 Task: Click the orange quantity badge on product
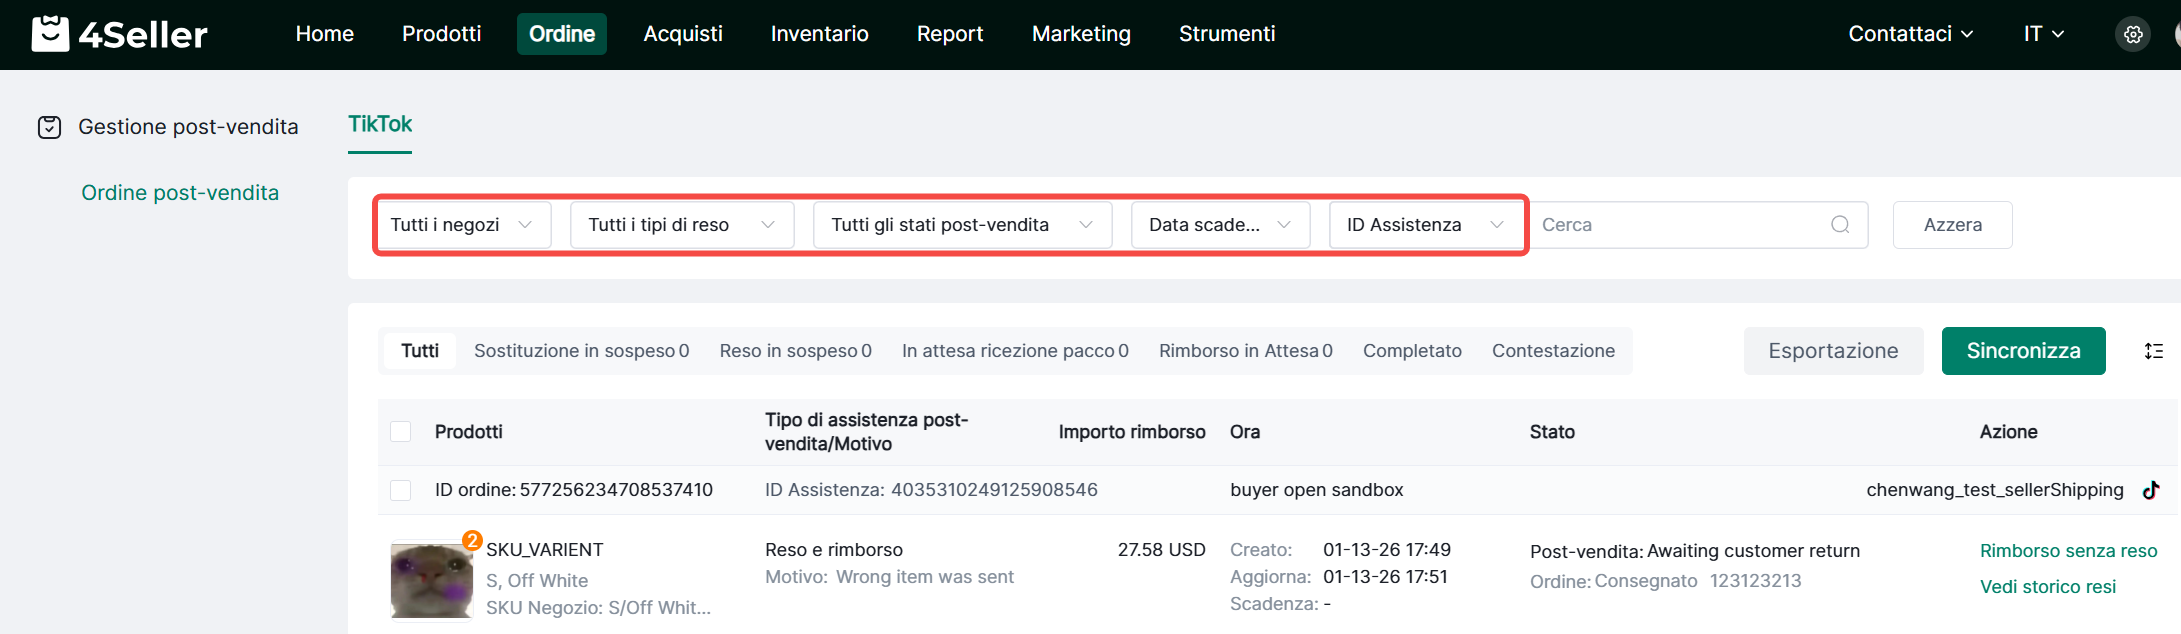(472, 541)
